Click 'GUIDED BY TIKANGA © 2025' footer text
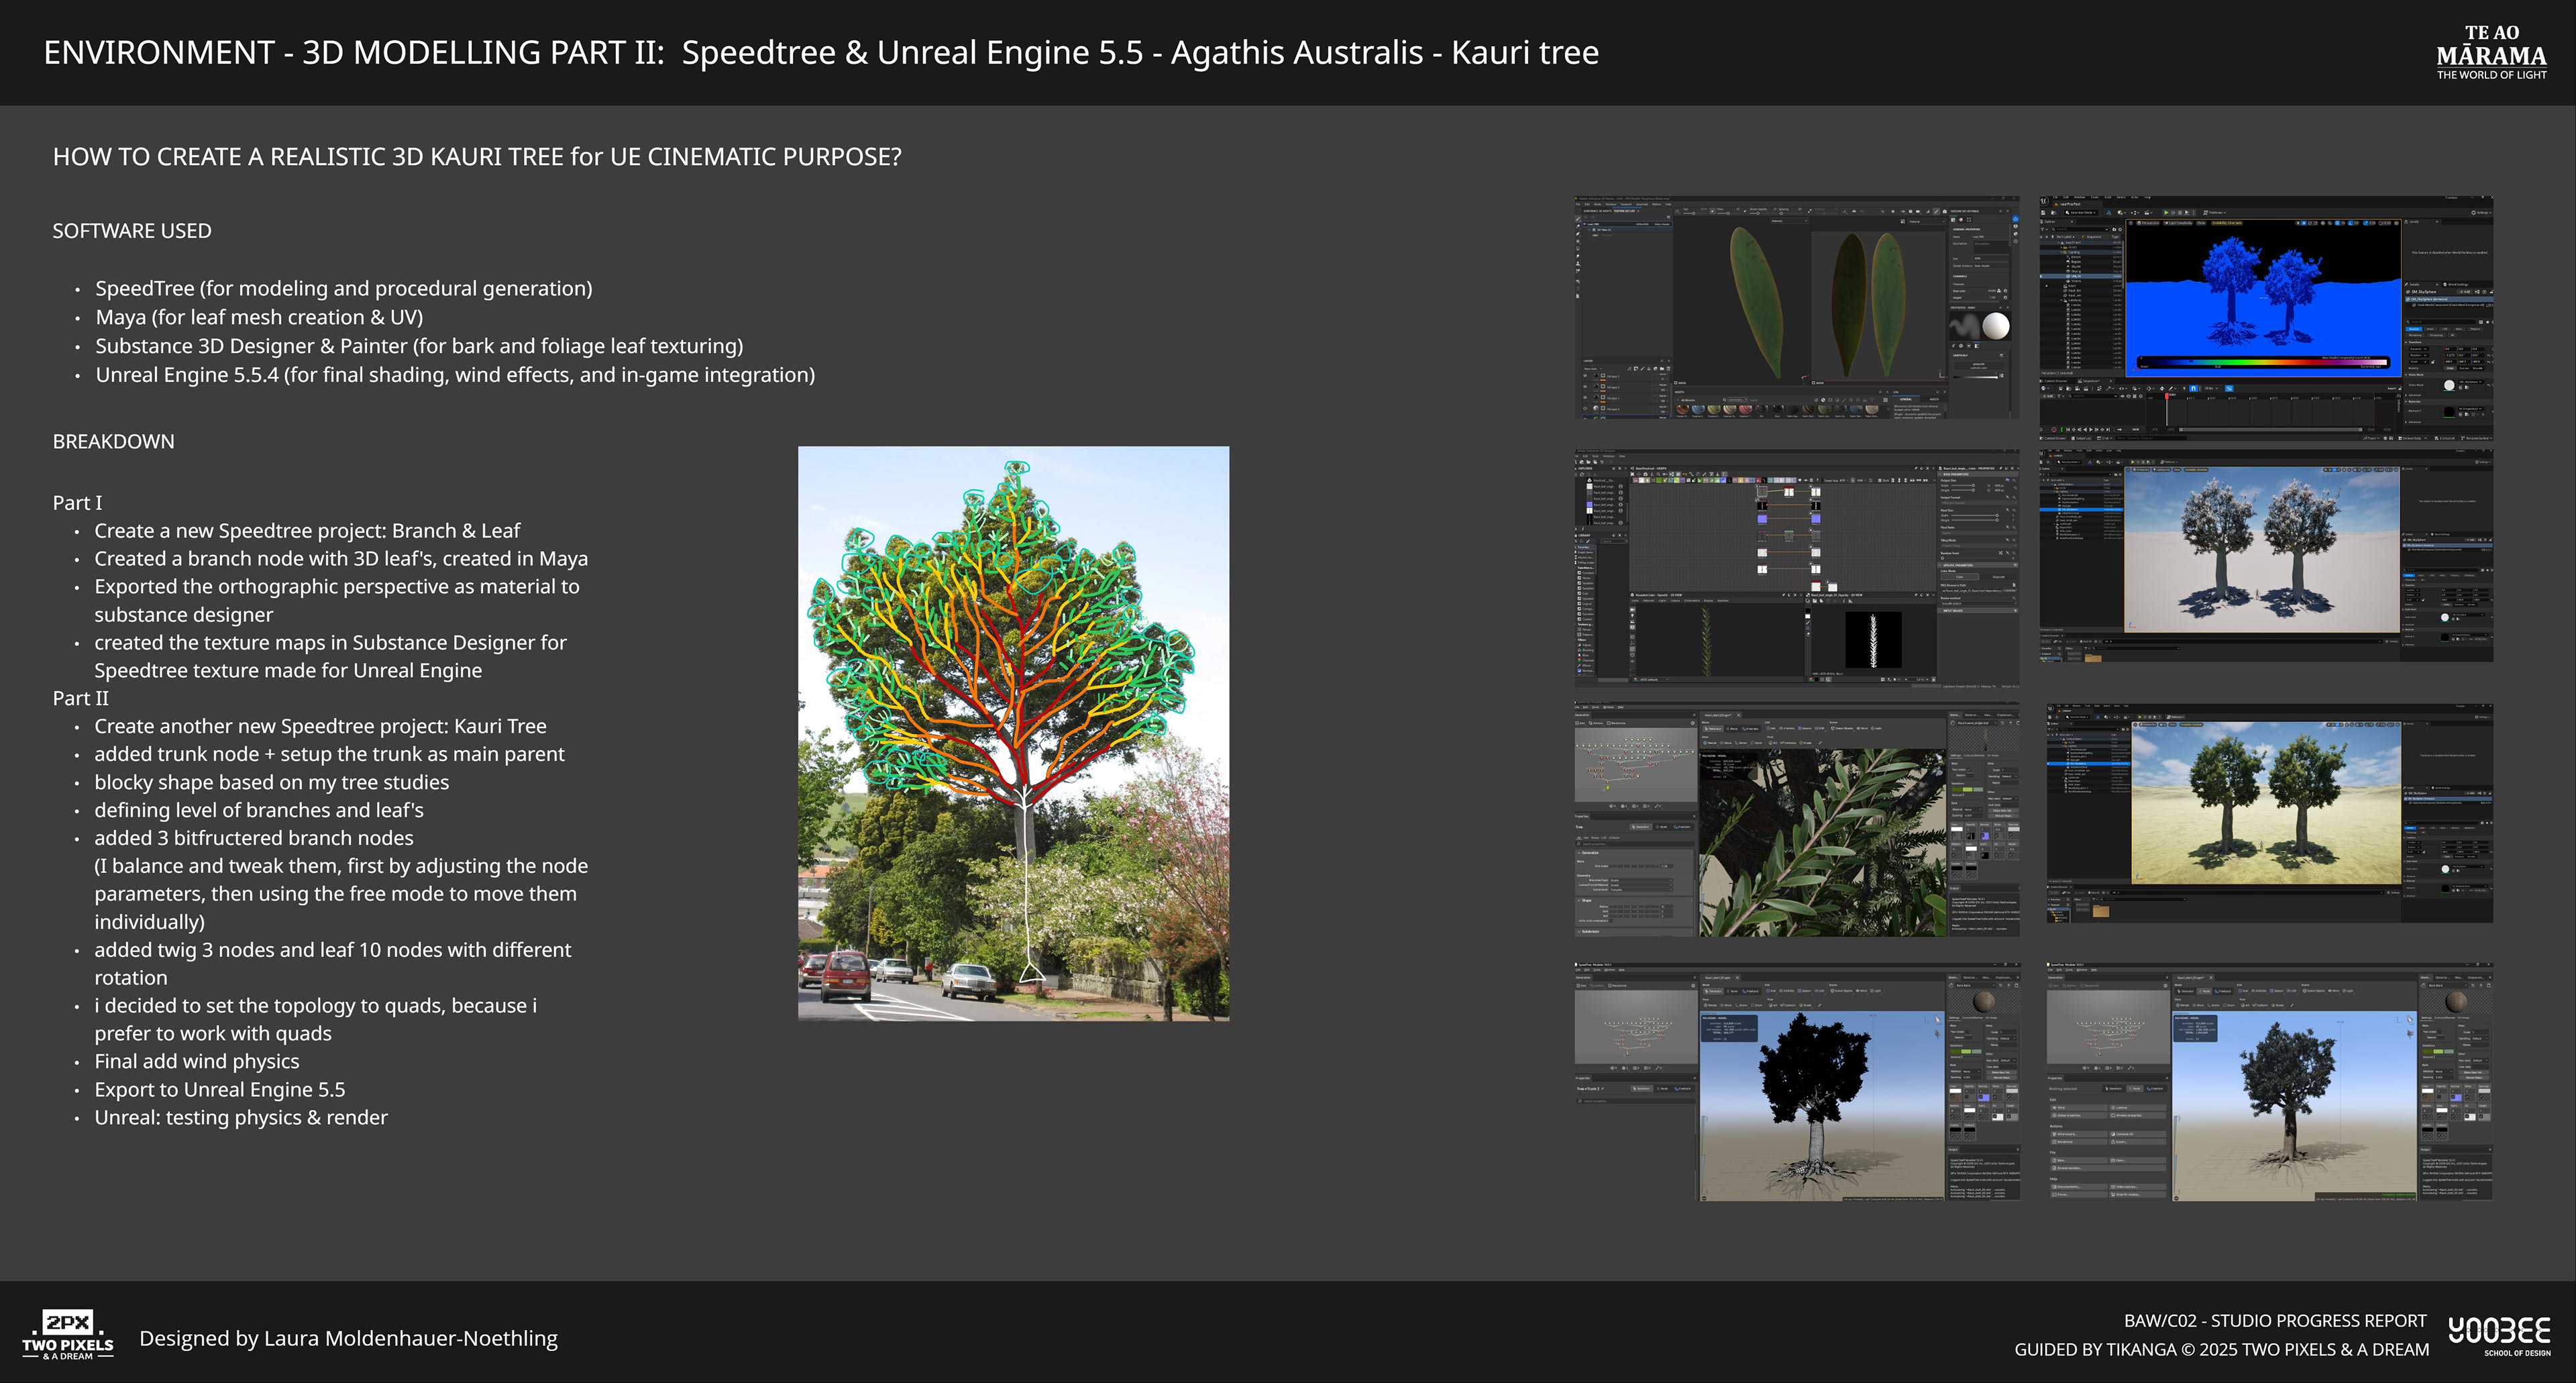 [2125, 1349]
